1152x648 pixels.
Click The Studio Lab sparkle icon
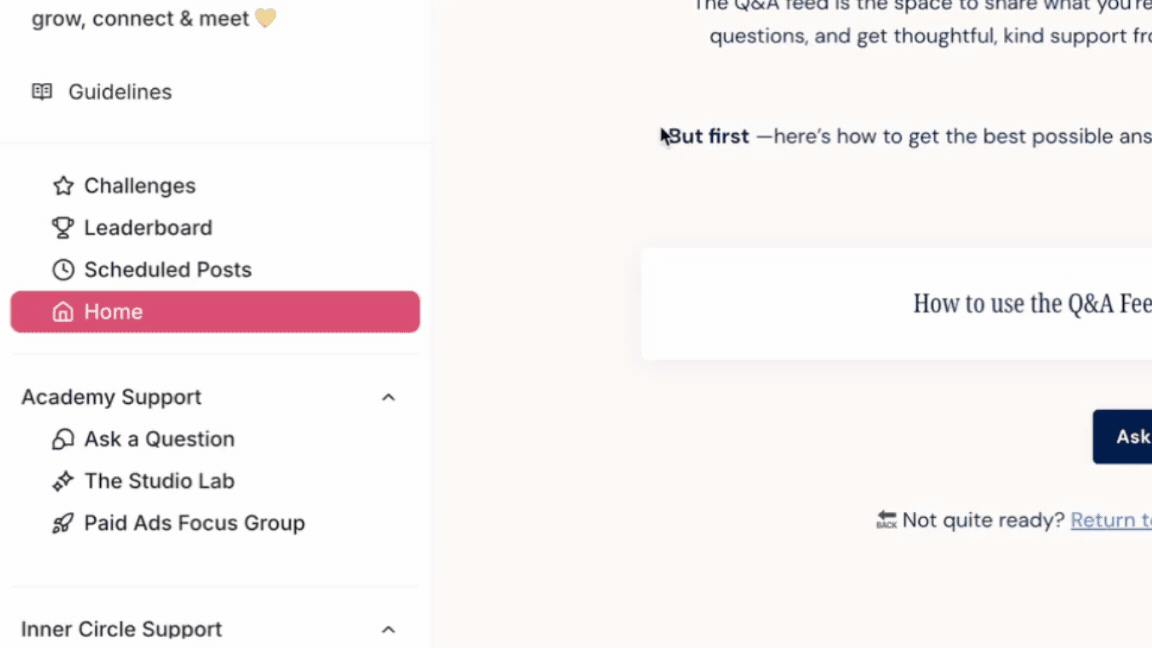pyautogui.click(x=62, y=481)
